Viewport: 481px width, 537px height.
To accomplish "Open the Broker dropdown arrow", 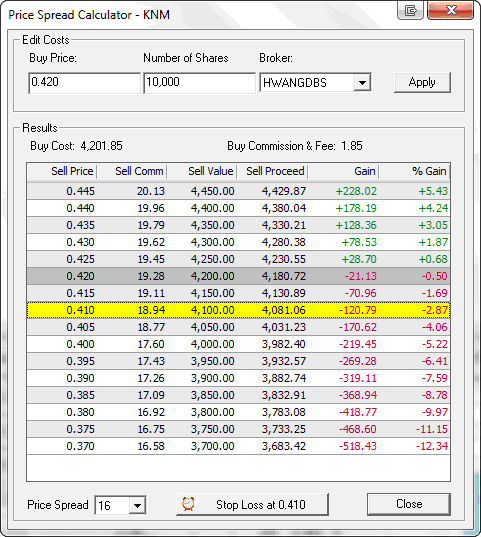I will [x=362, y=83].
